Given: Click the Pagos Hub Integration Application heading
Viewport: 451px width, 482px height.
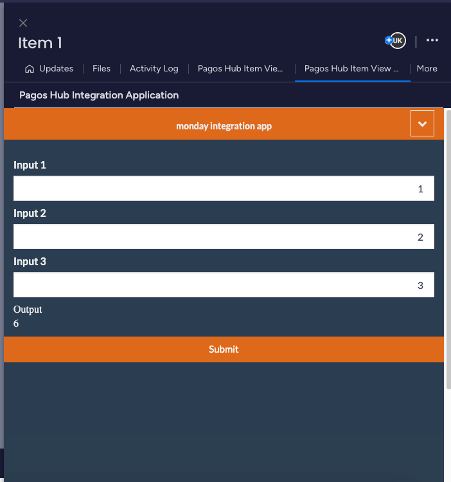Looking at the screenshot, I should [x=99, y=95].
